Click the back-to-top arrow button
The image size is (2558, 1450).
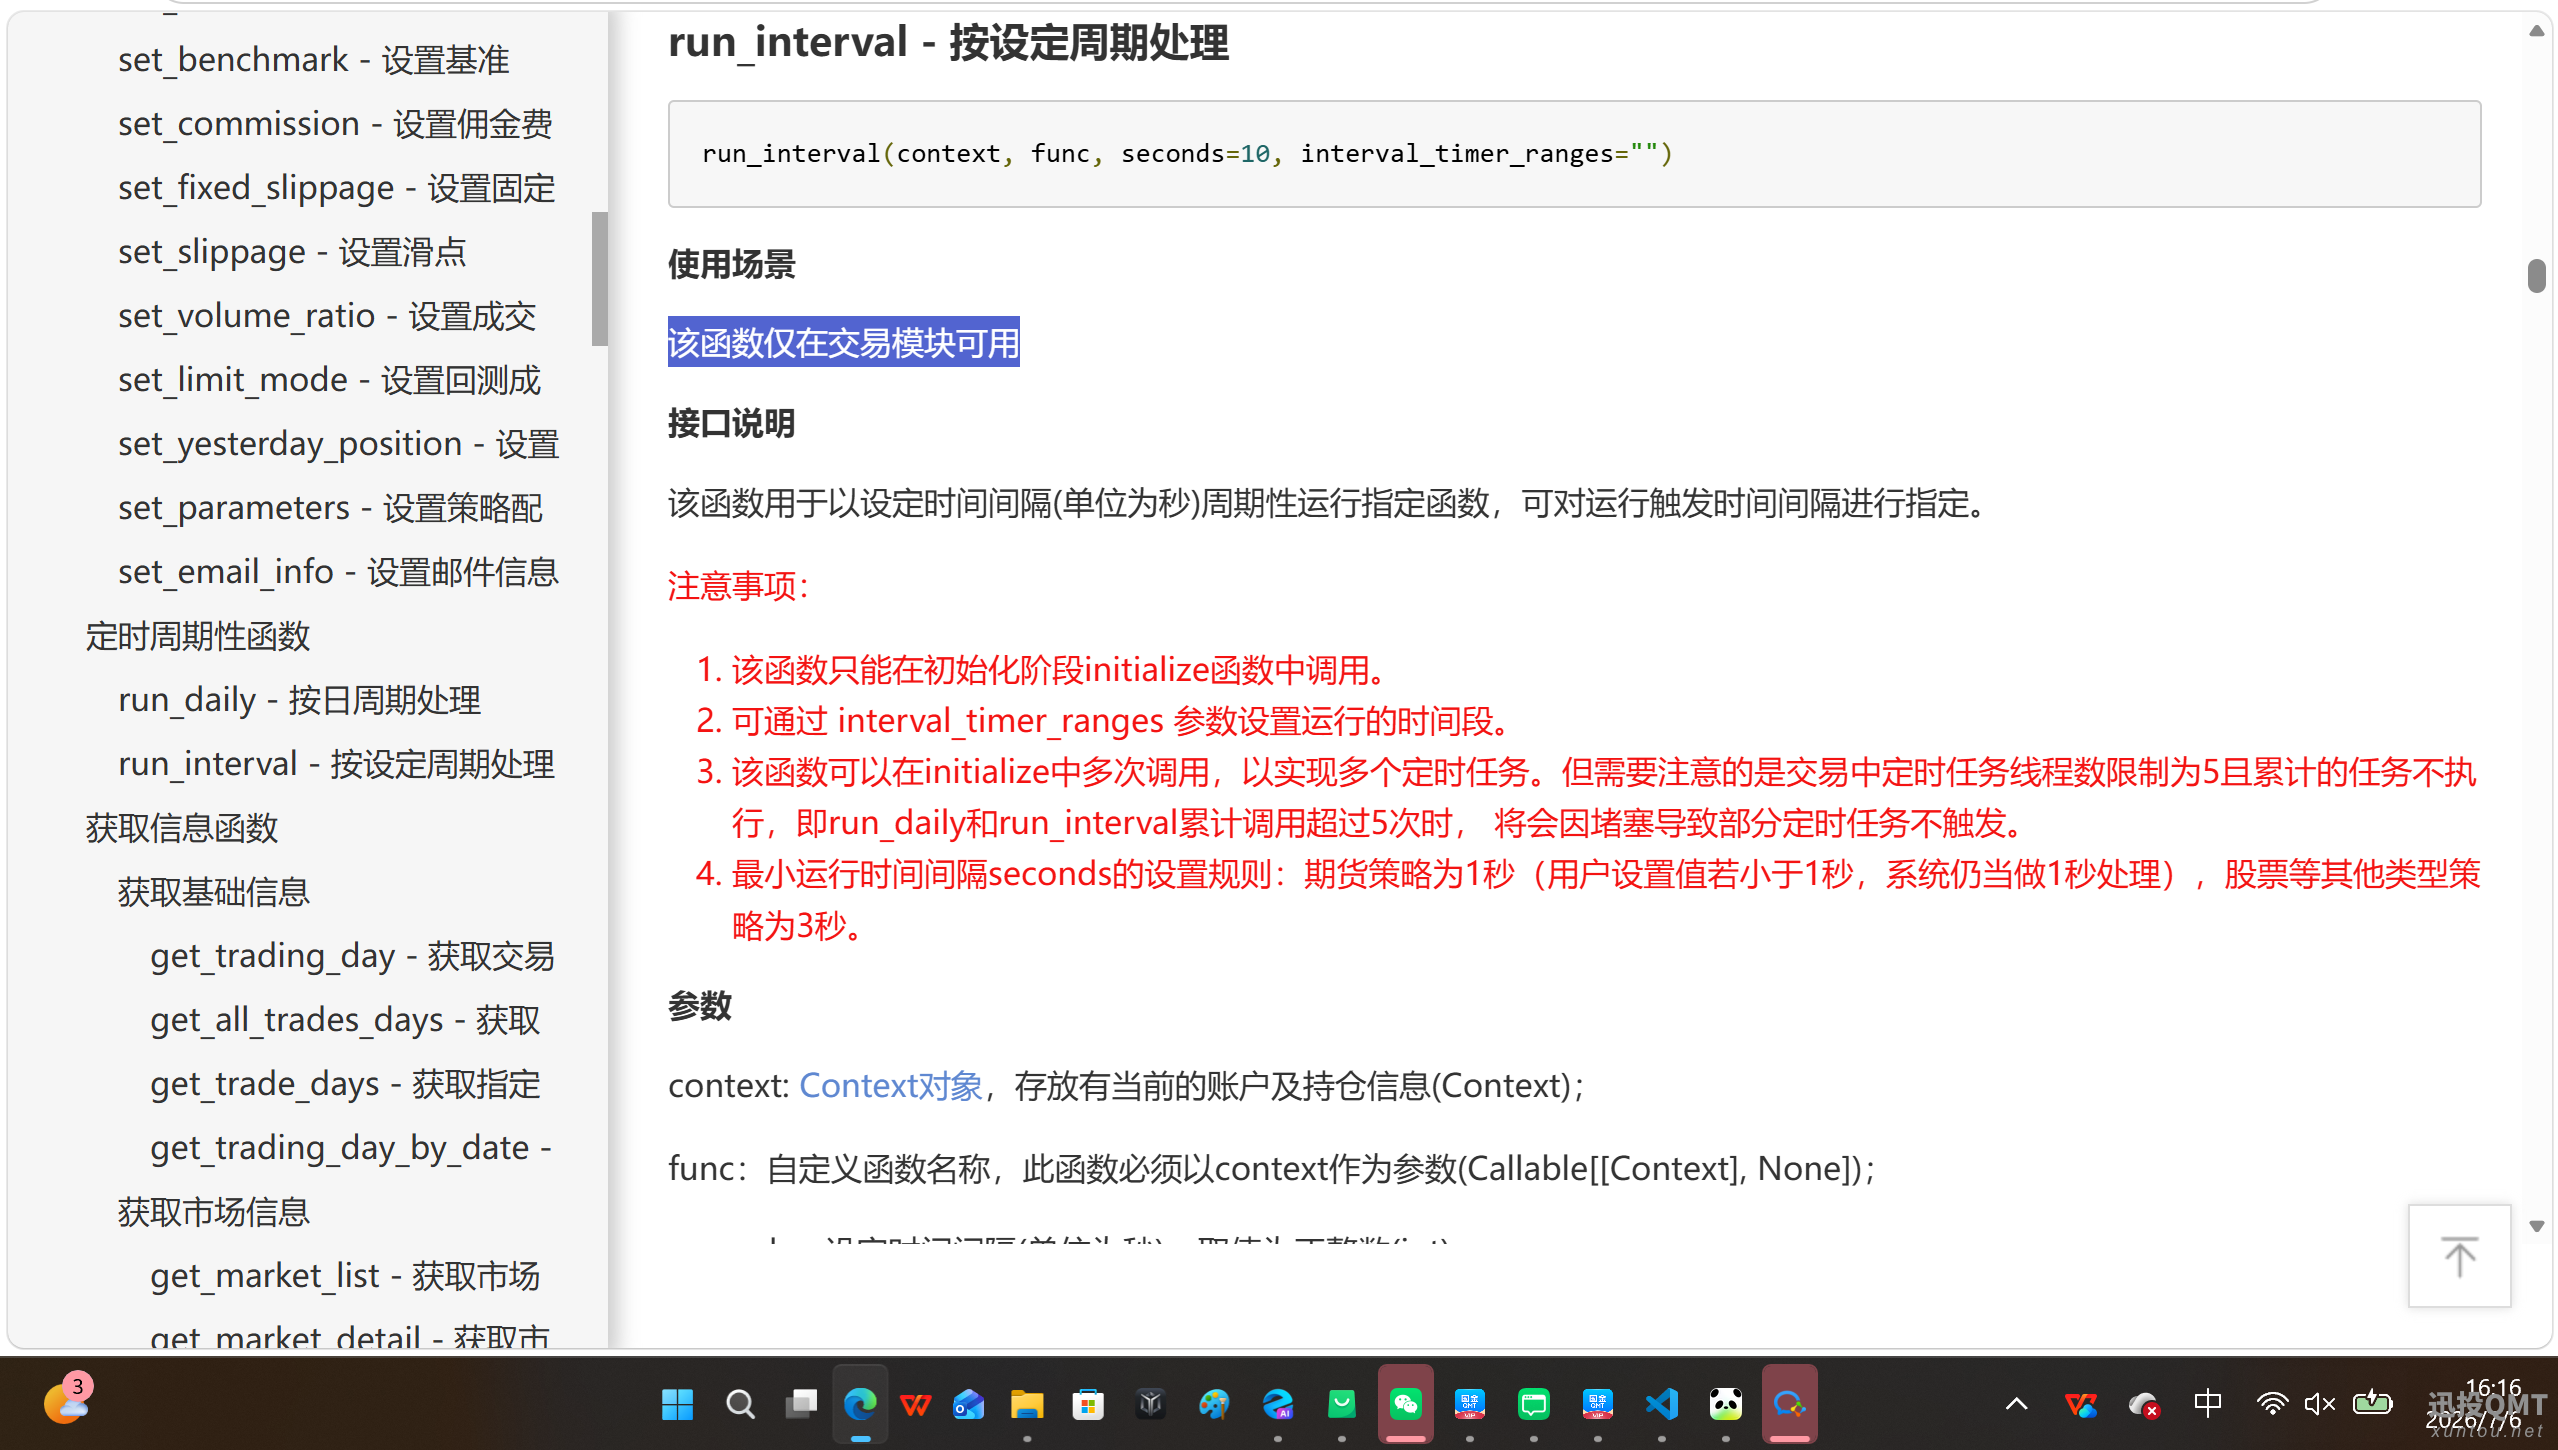pyautogui.click(x=2459, y=1256)
